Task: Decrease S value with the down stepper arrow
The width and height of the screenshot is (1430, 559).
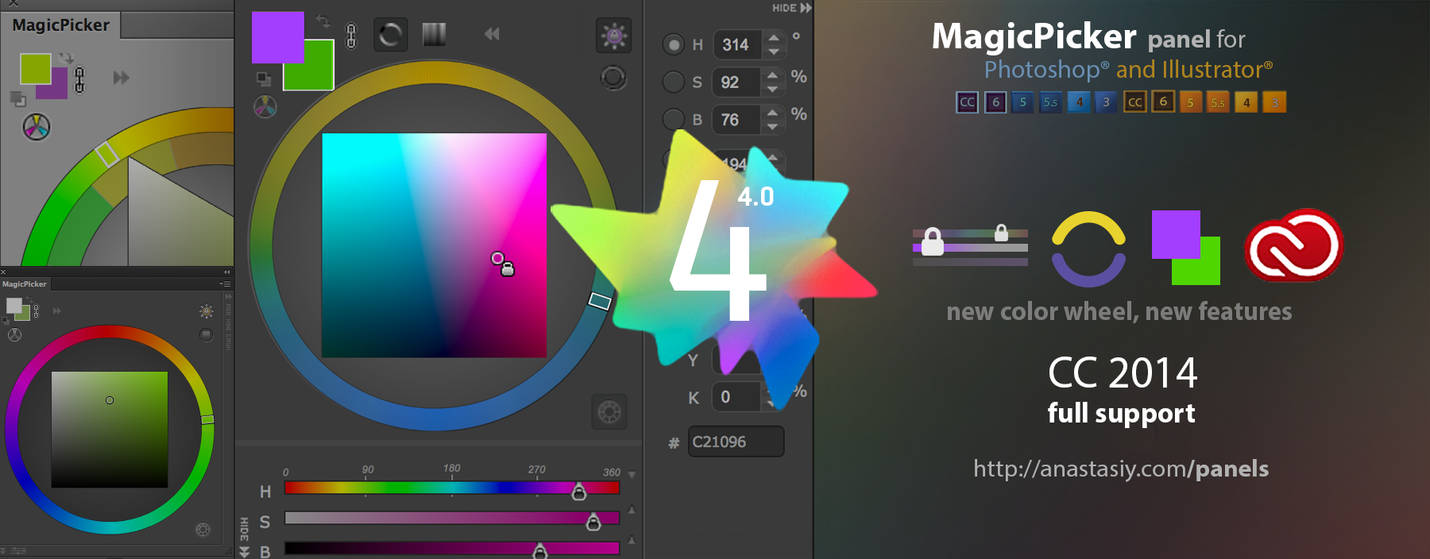Action: [772, 89]
